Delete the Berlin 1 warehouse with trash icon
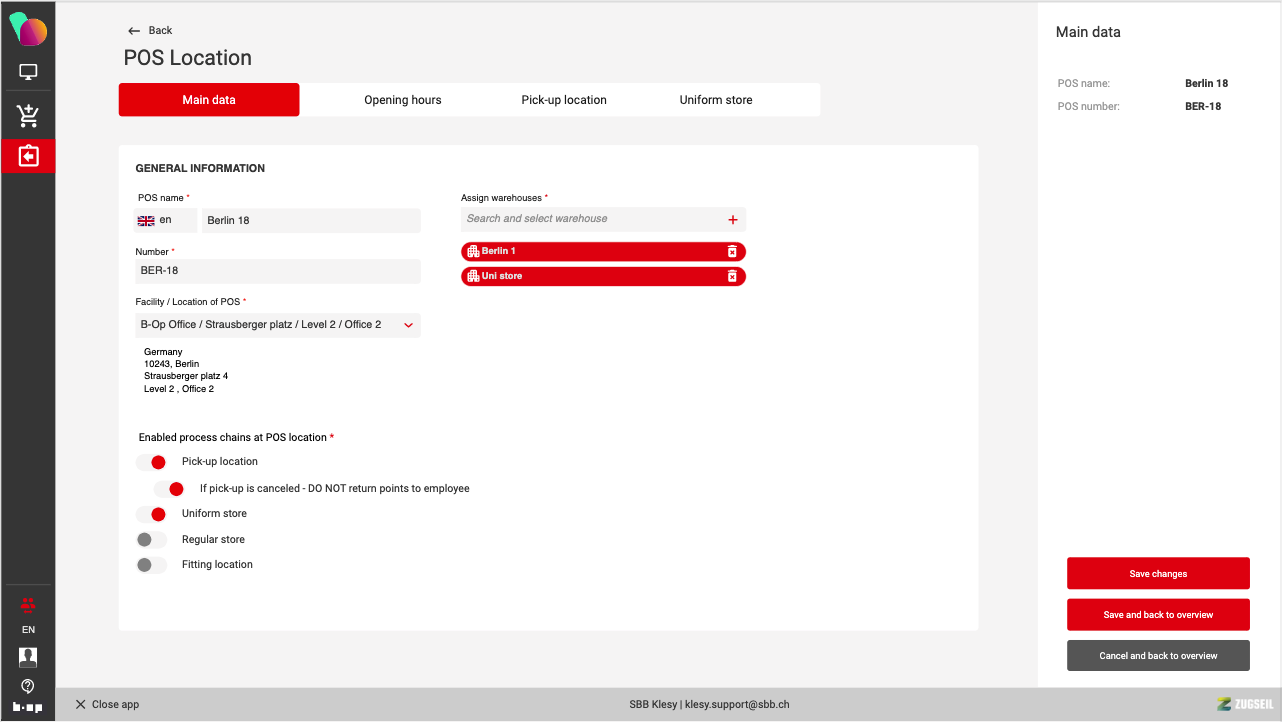 coord(732,252)
